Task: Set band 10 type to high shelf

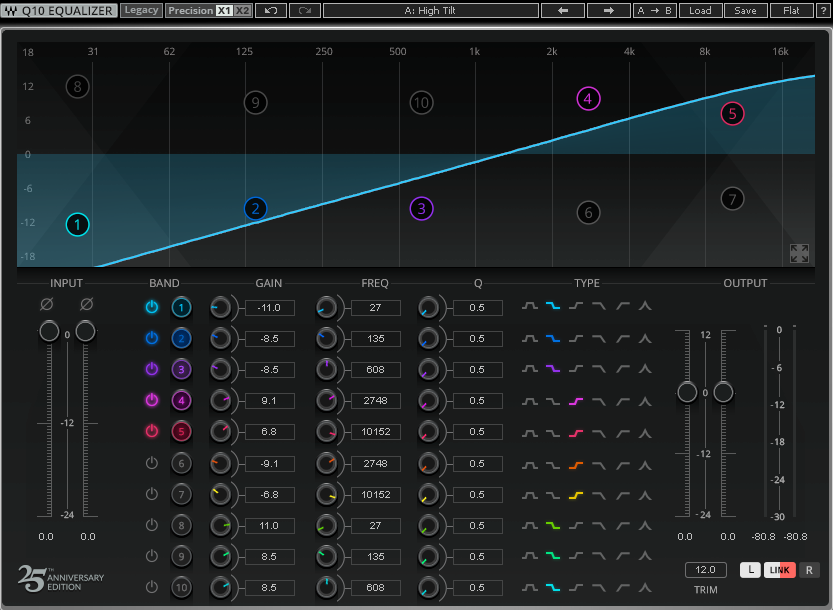Action: click(x=576, y=587)
